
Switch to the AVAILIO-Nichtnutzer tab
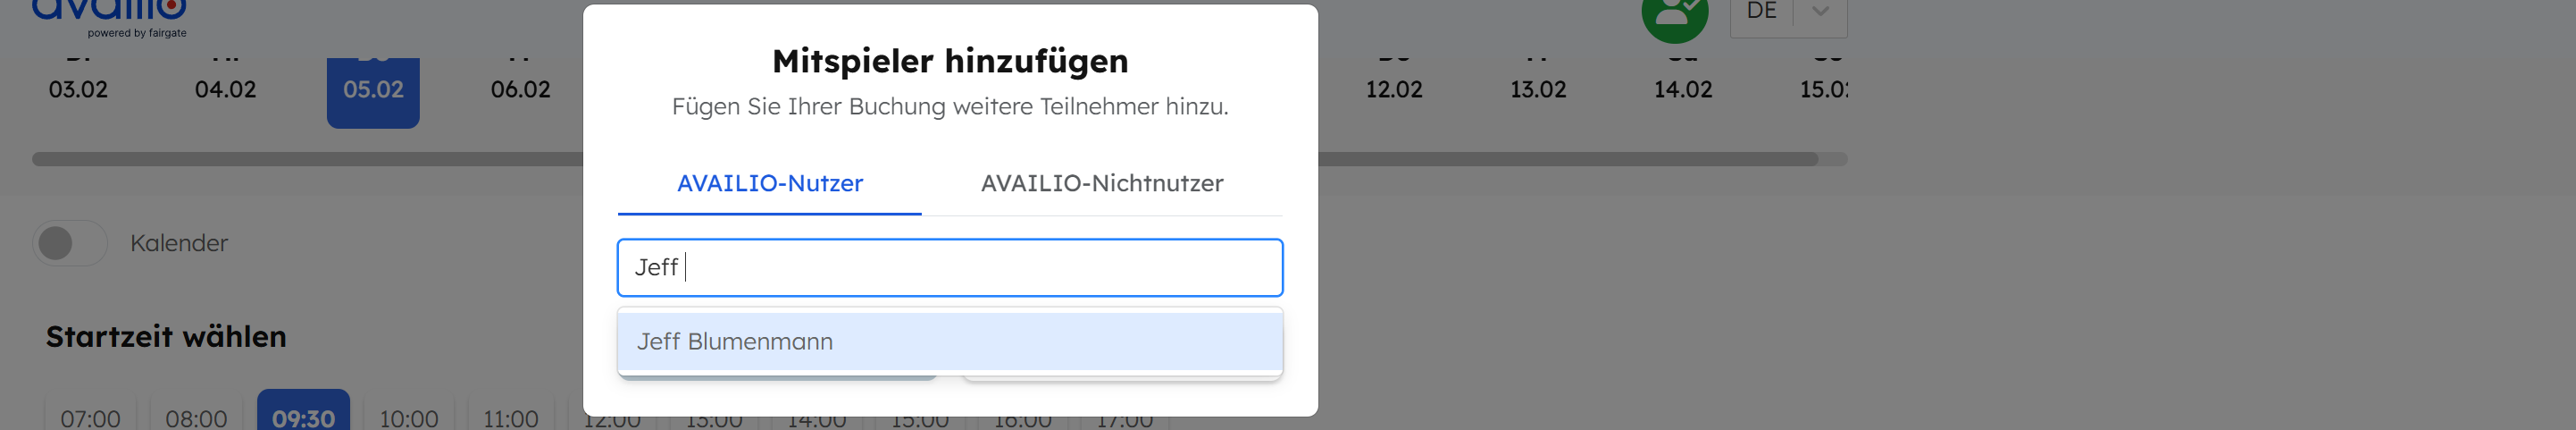(1101, 183)
